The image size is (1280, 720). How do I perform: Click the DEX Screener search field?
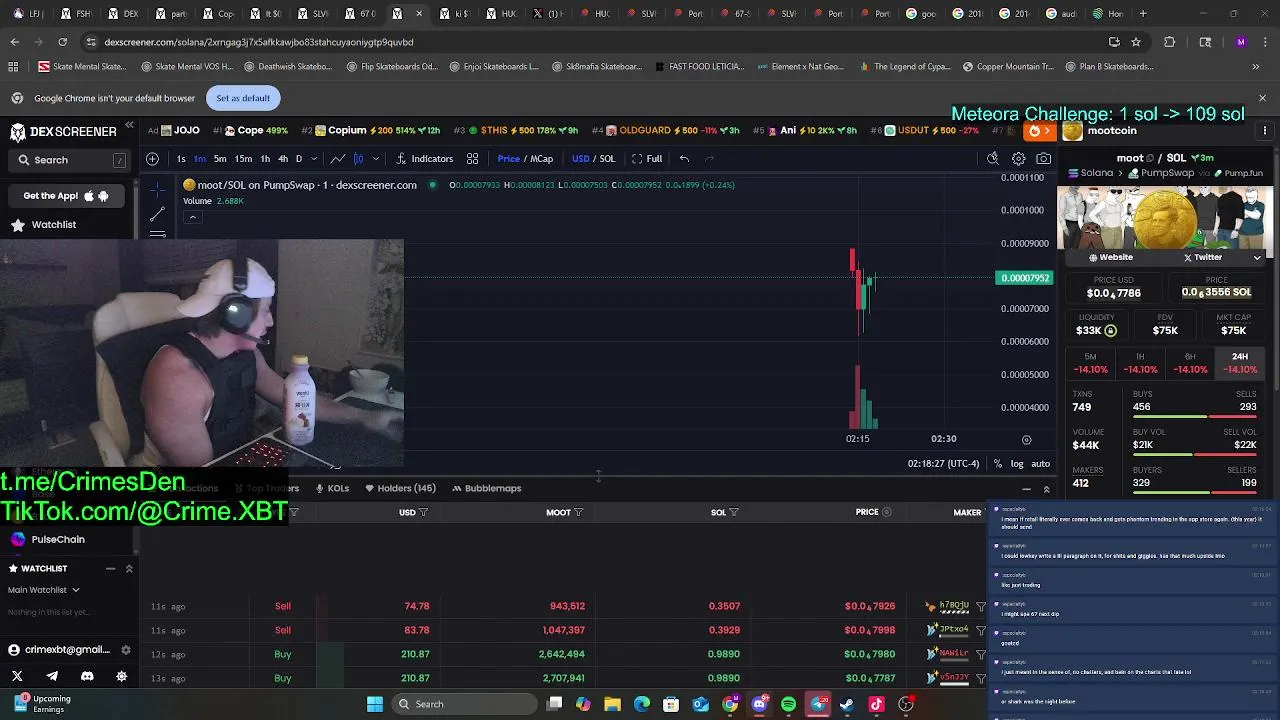pyautogui.click(x=70, y=160)
